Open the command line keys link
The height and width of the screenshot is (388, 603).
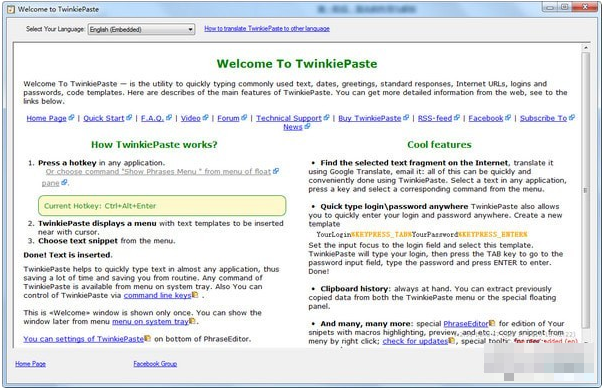pos(157,295)
